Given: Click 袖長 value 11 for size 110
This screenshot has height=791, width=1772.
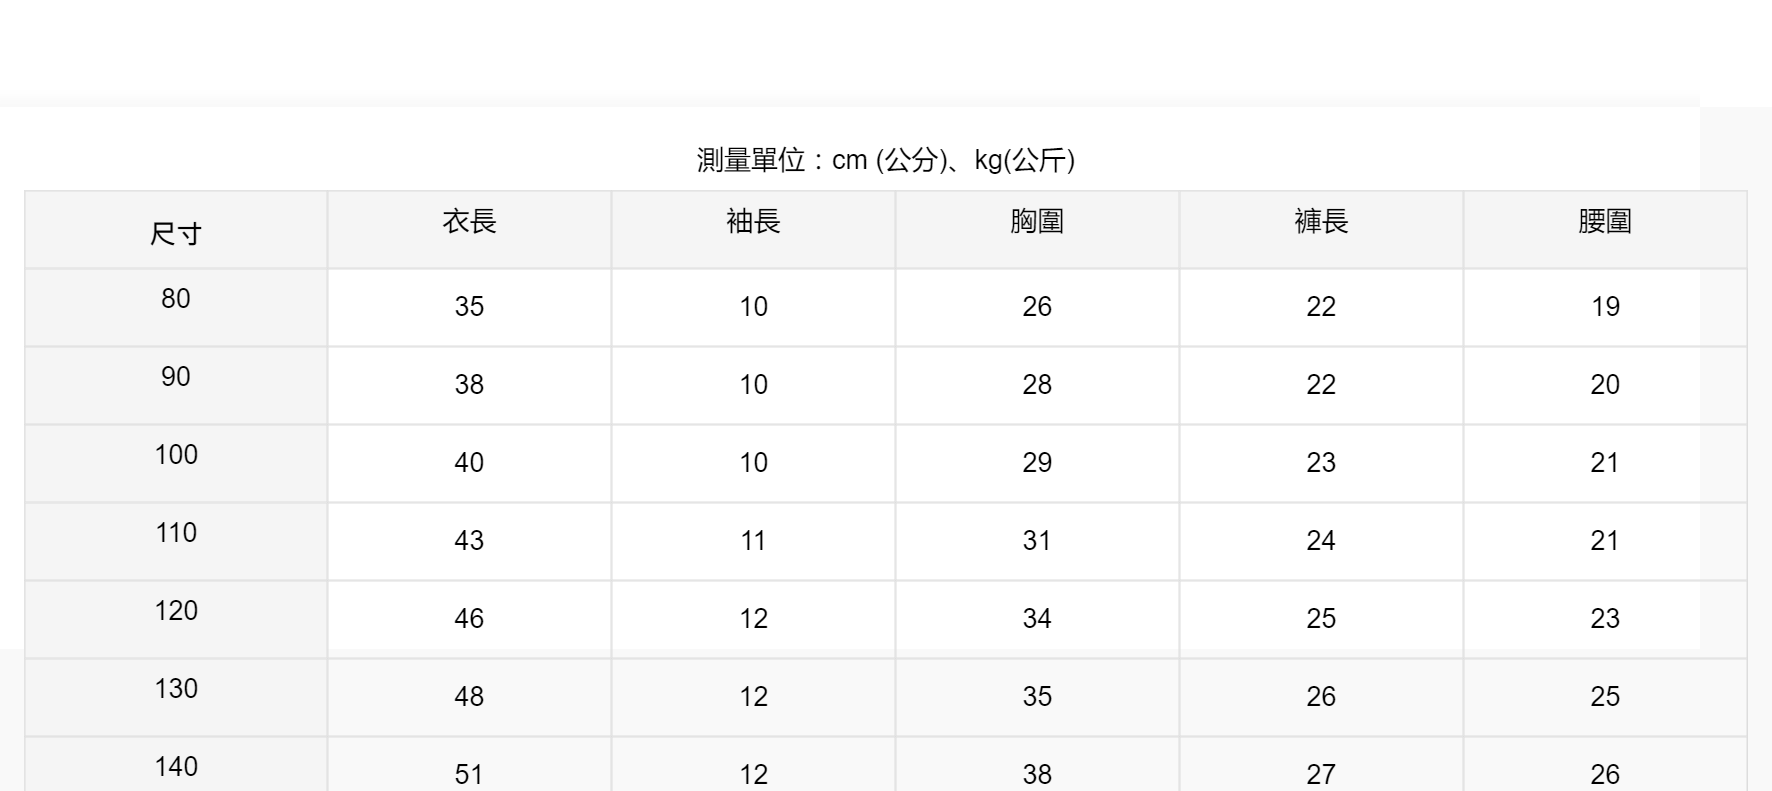Looking at the screenshot, I should pos(753,540).
